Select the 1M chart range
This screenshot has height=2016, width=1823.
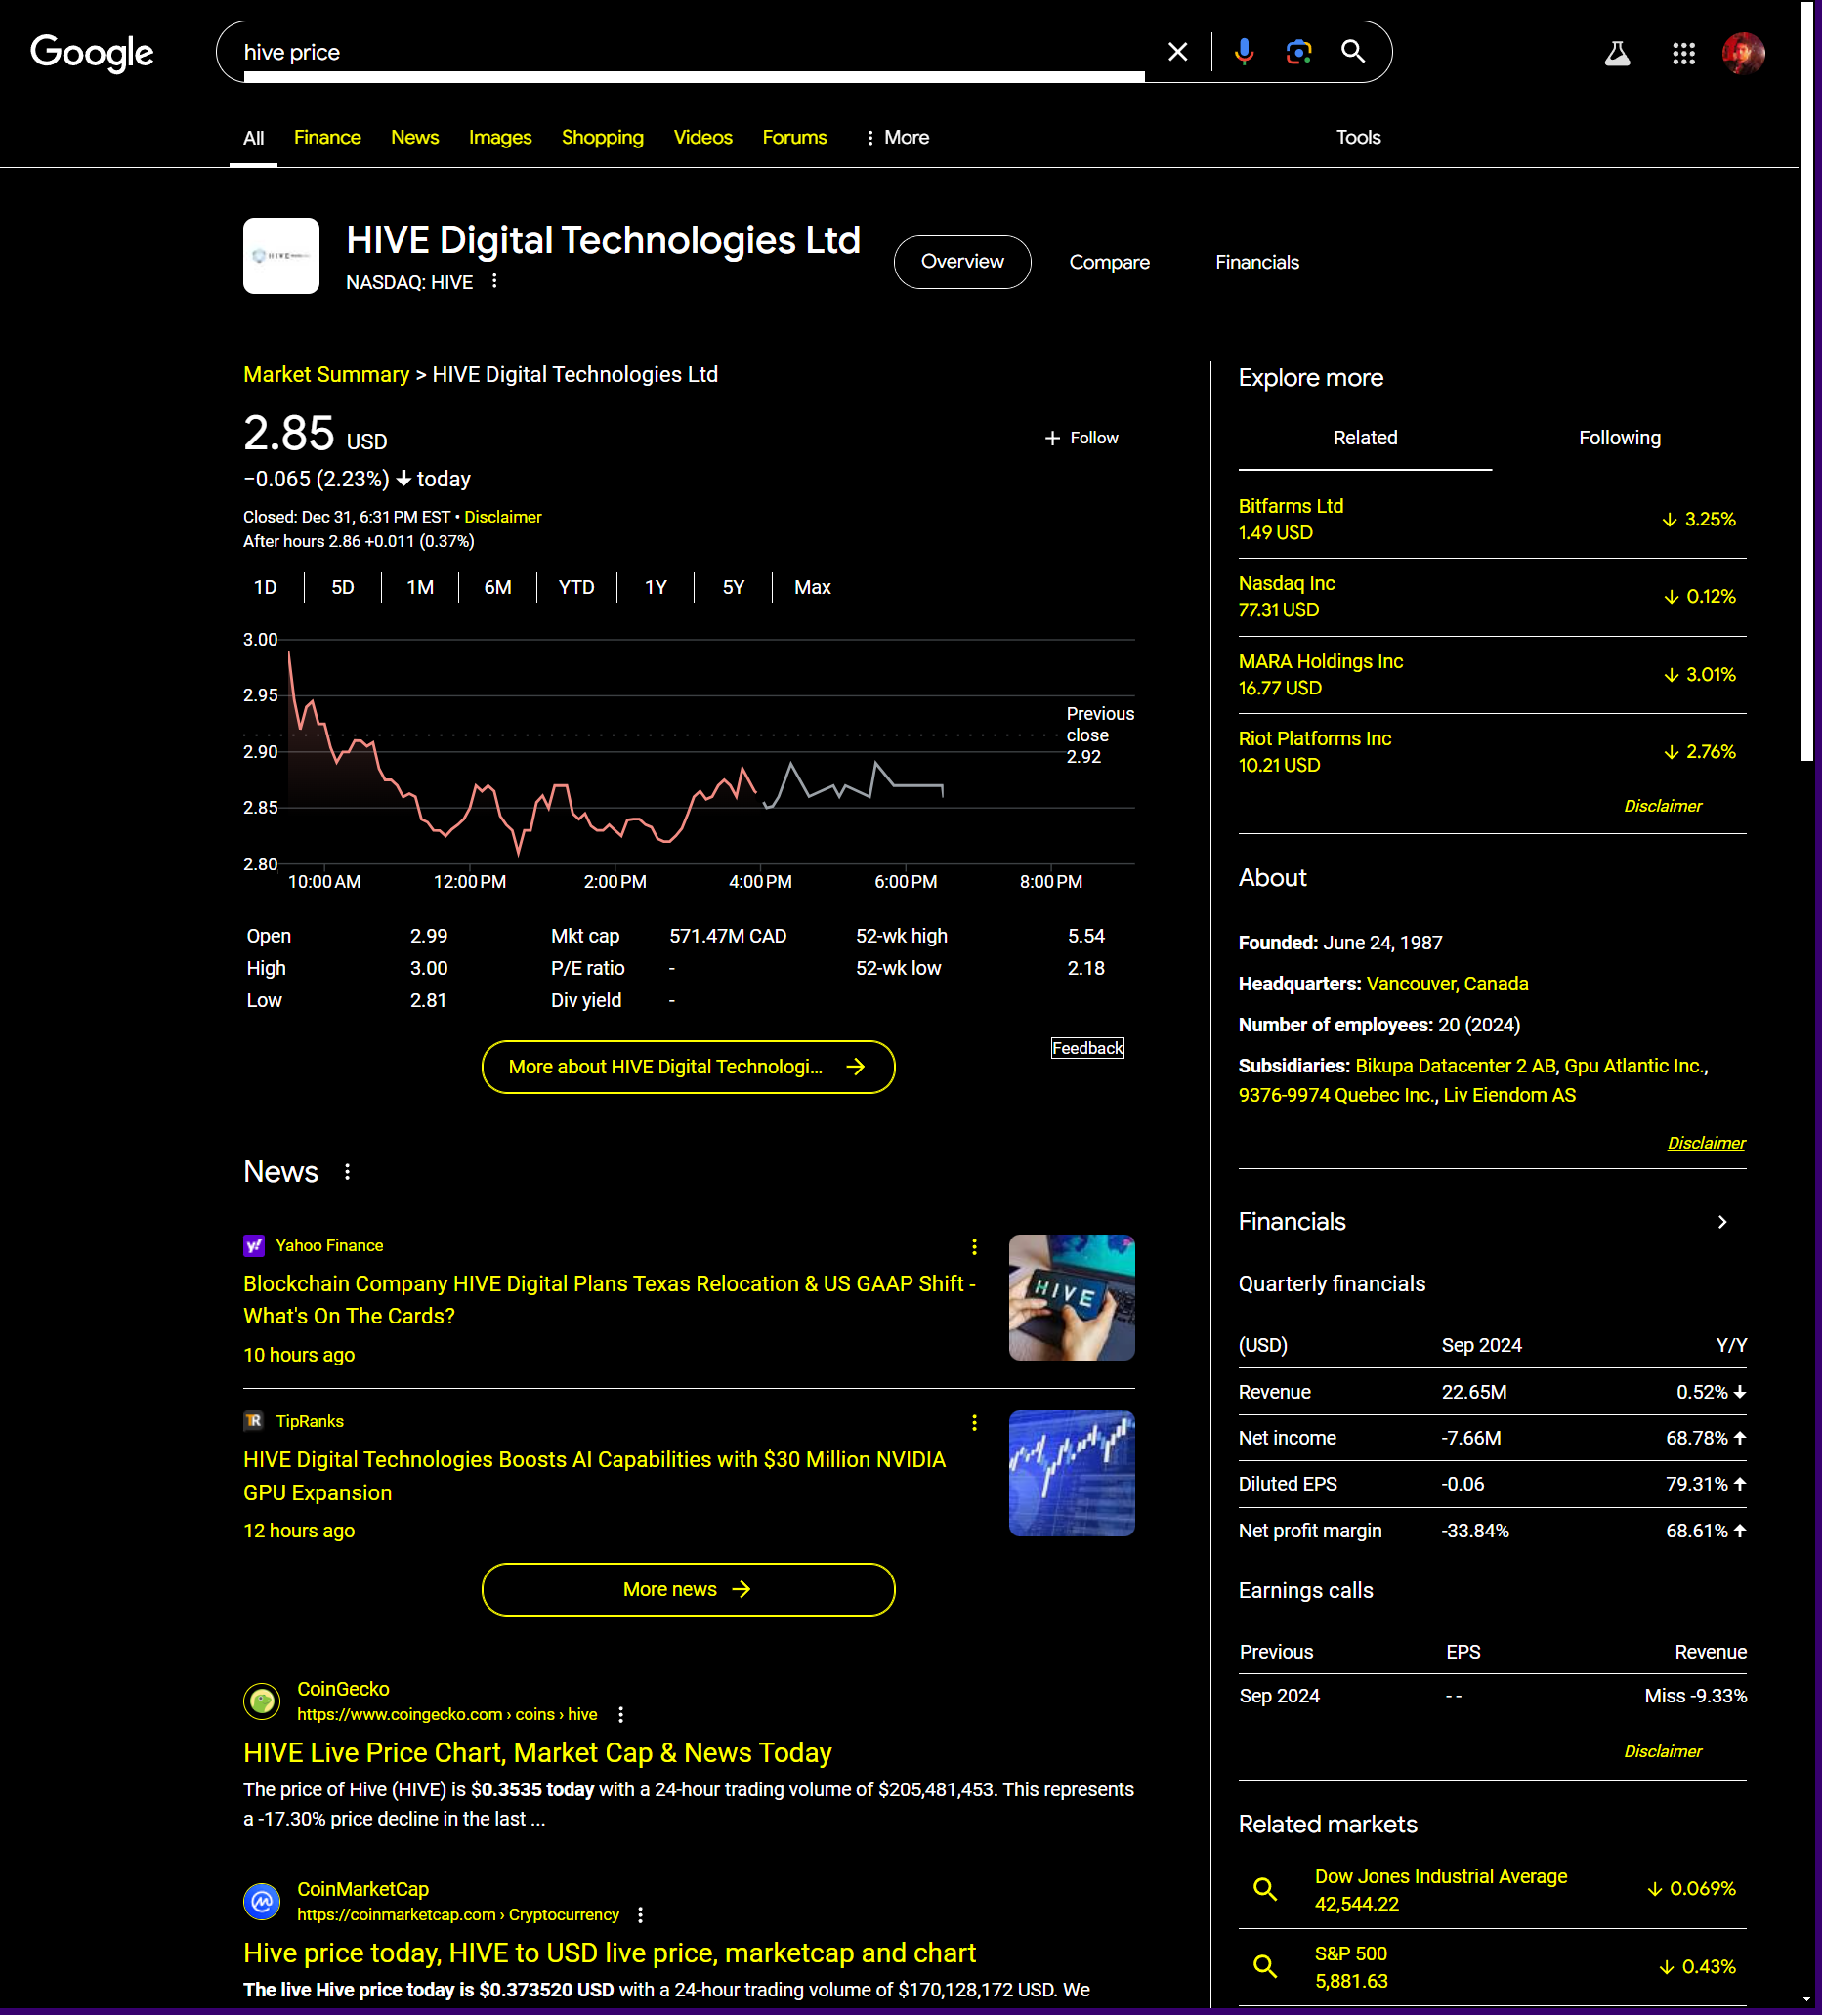click(x=420, y=587)
